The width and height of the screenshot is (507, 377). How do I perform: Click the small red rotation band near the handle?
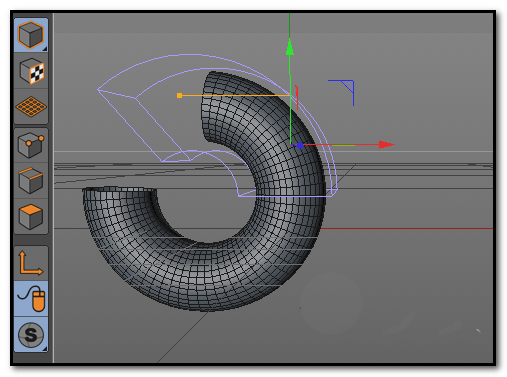coord(296,97)
